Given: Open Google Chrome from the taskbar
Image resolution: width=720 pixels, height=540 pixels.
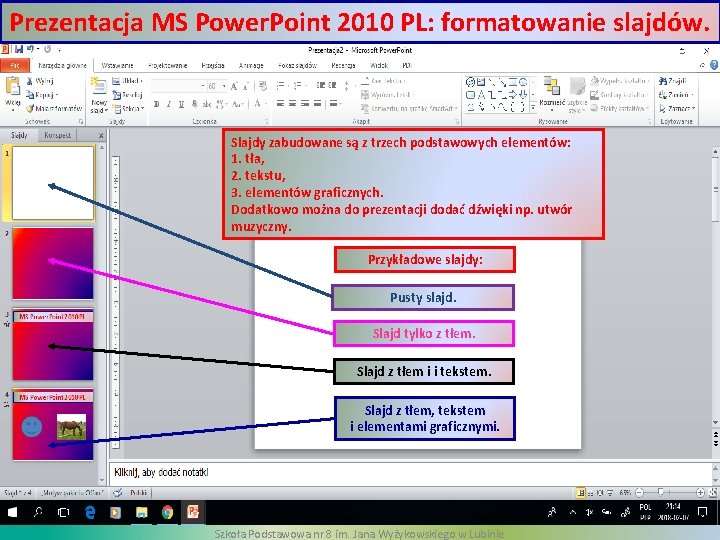Looking at the screenshot, I should 167,512.
